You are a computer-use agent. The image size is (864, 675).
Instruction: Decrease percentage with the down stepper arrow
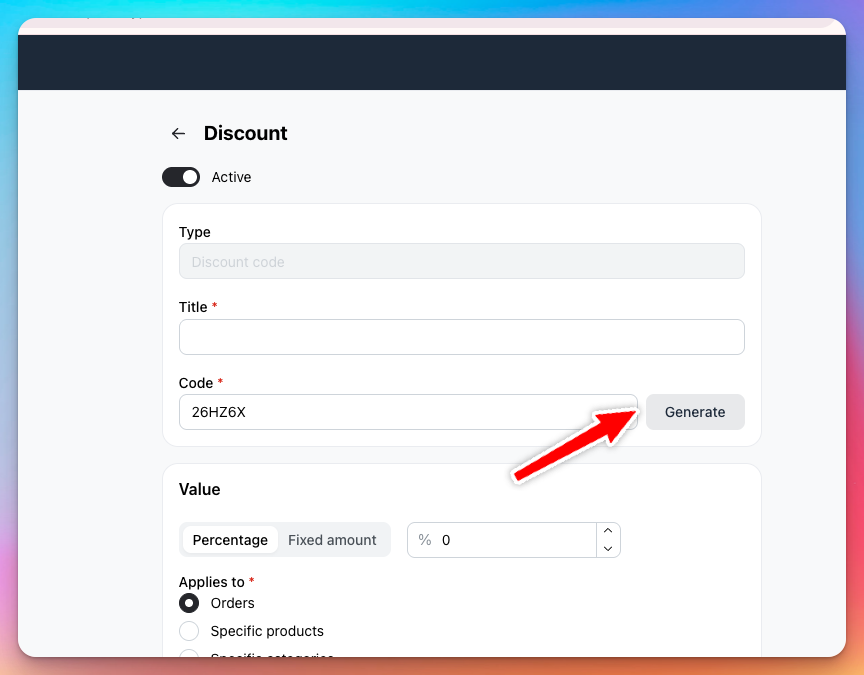608,549
